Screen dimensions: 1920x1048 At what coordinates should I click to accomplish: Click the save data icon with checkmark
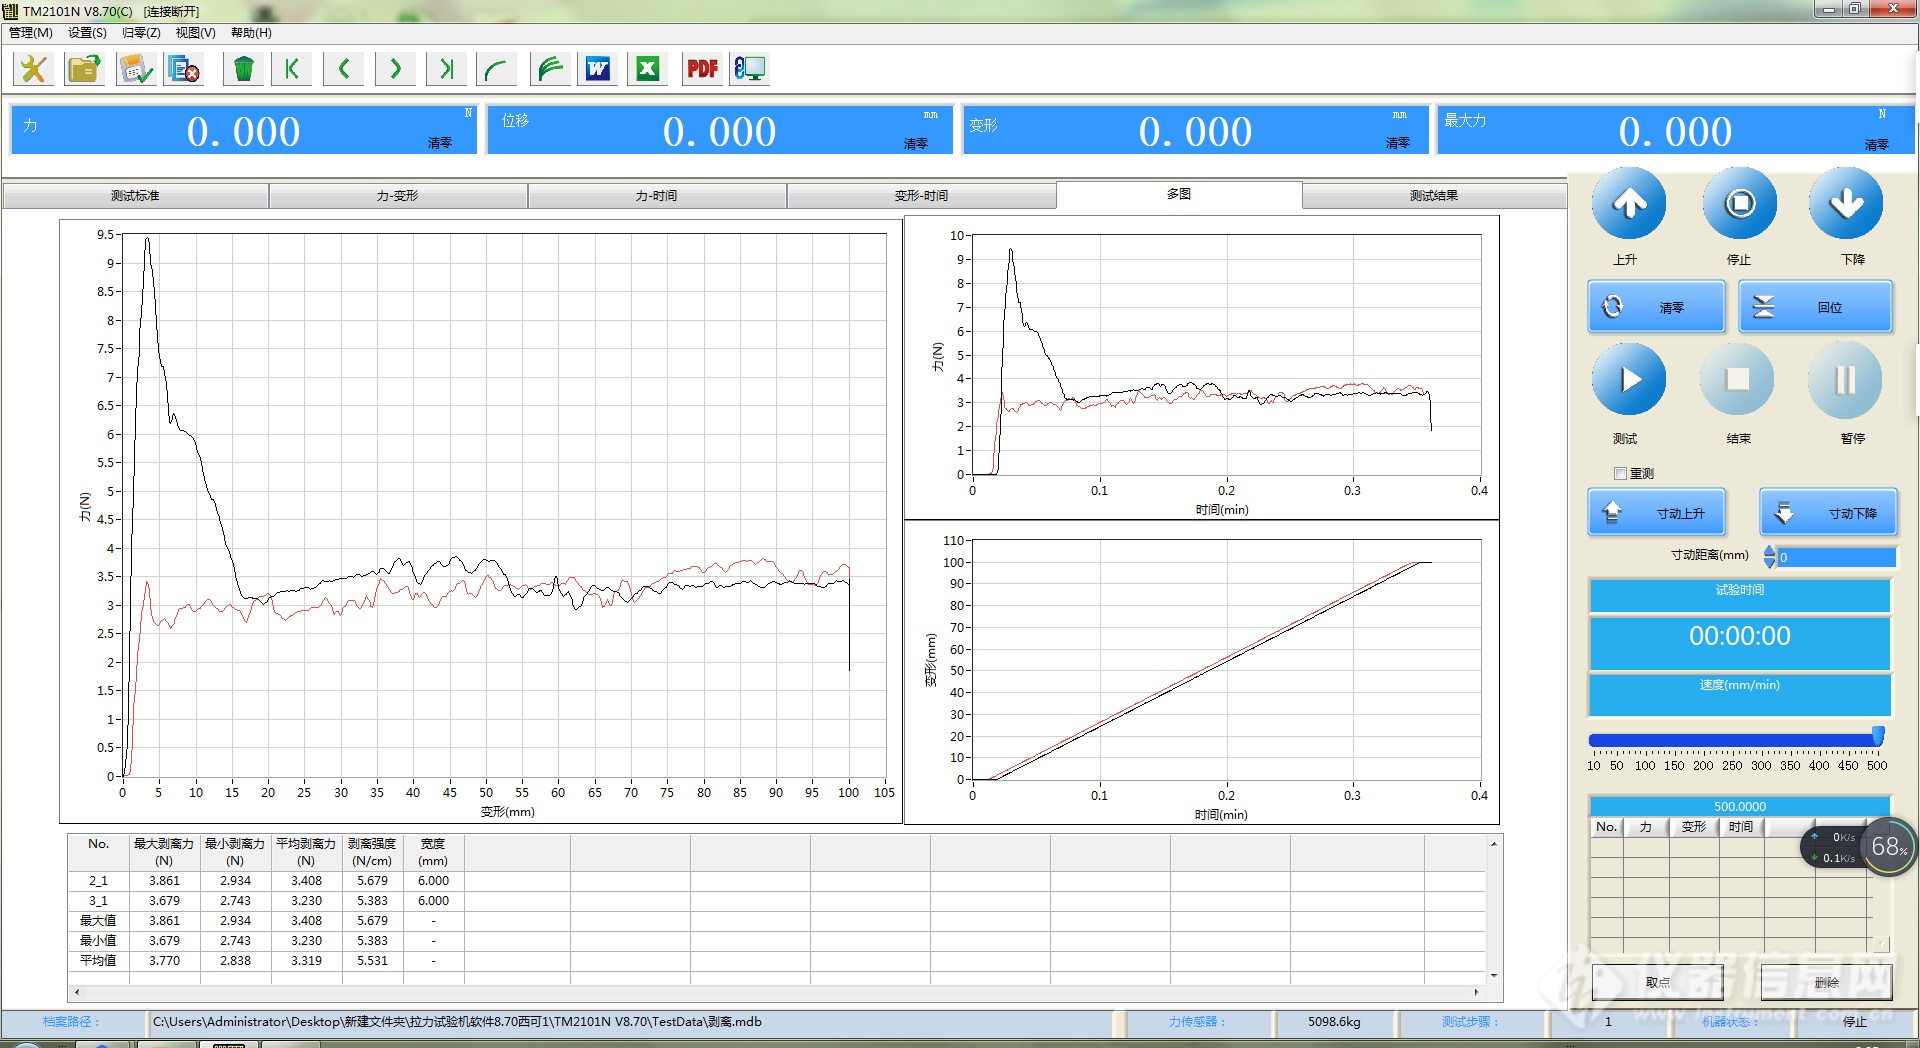coord(136,69)
